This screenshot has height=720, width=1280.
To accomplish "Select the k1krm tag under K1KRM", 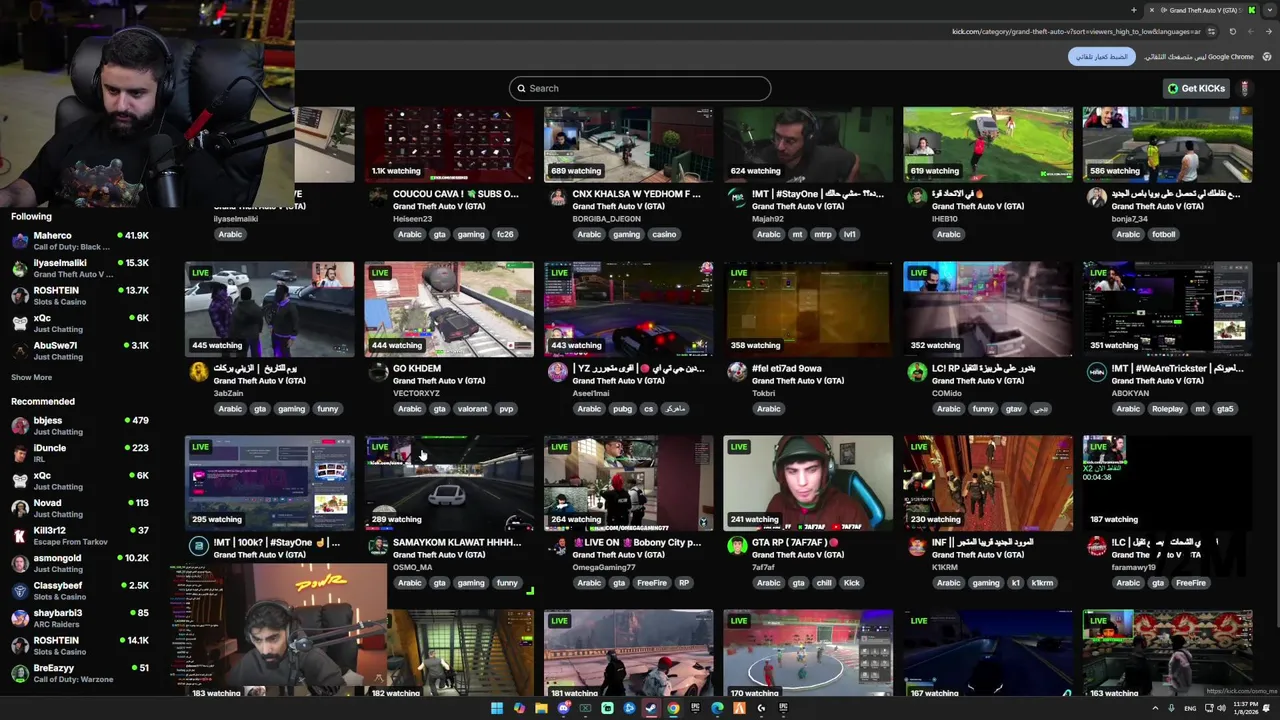I will pyautogui.click(x=1042, y=583).
